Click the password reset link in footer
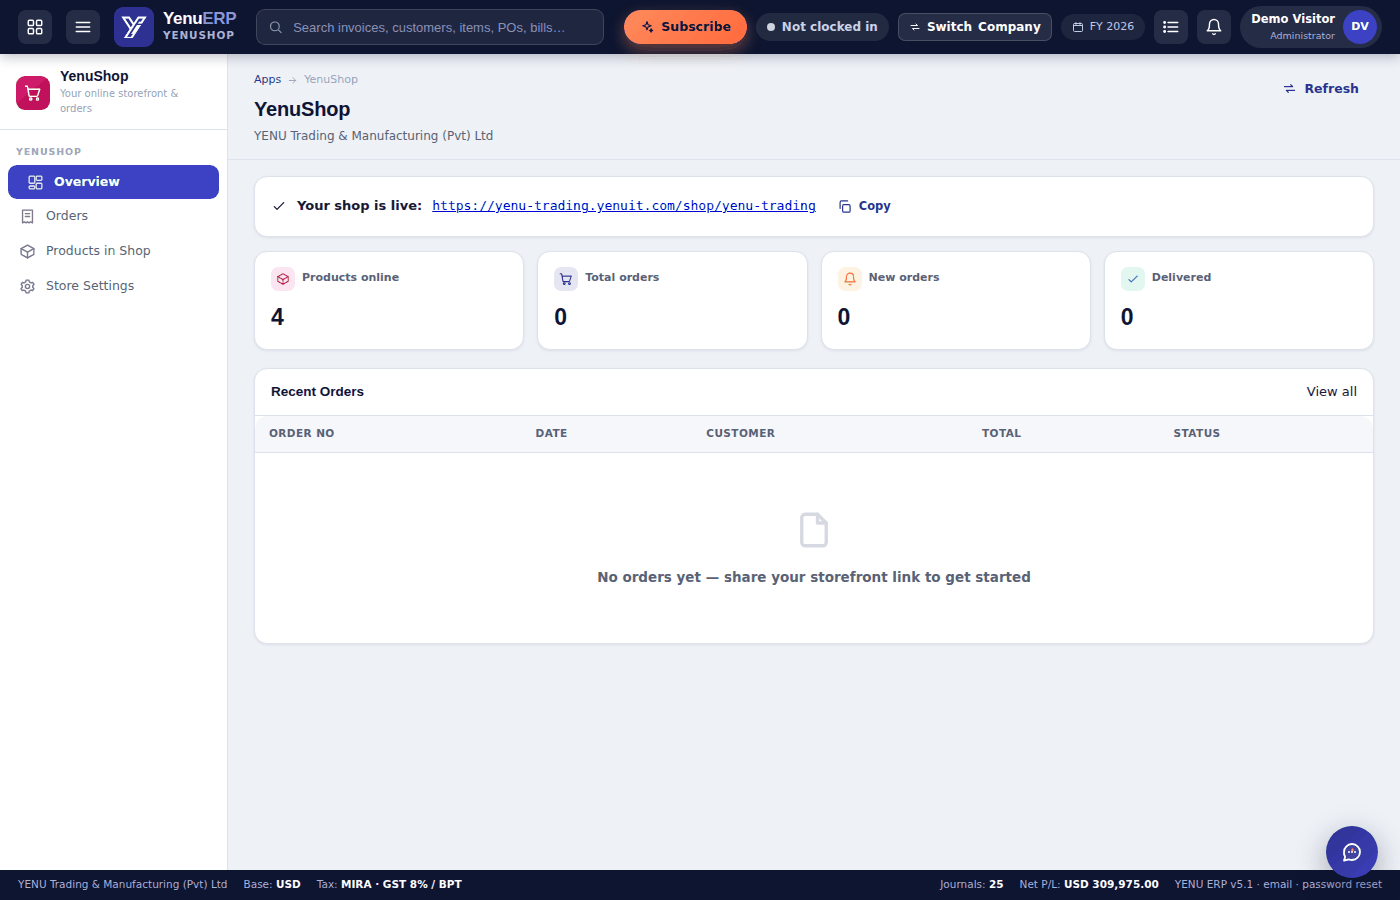 [1342, 884]
